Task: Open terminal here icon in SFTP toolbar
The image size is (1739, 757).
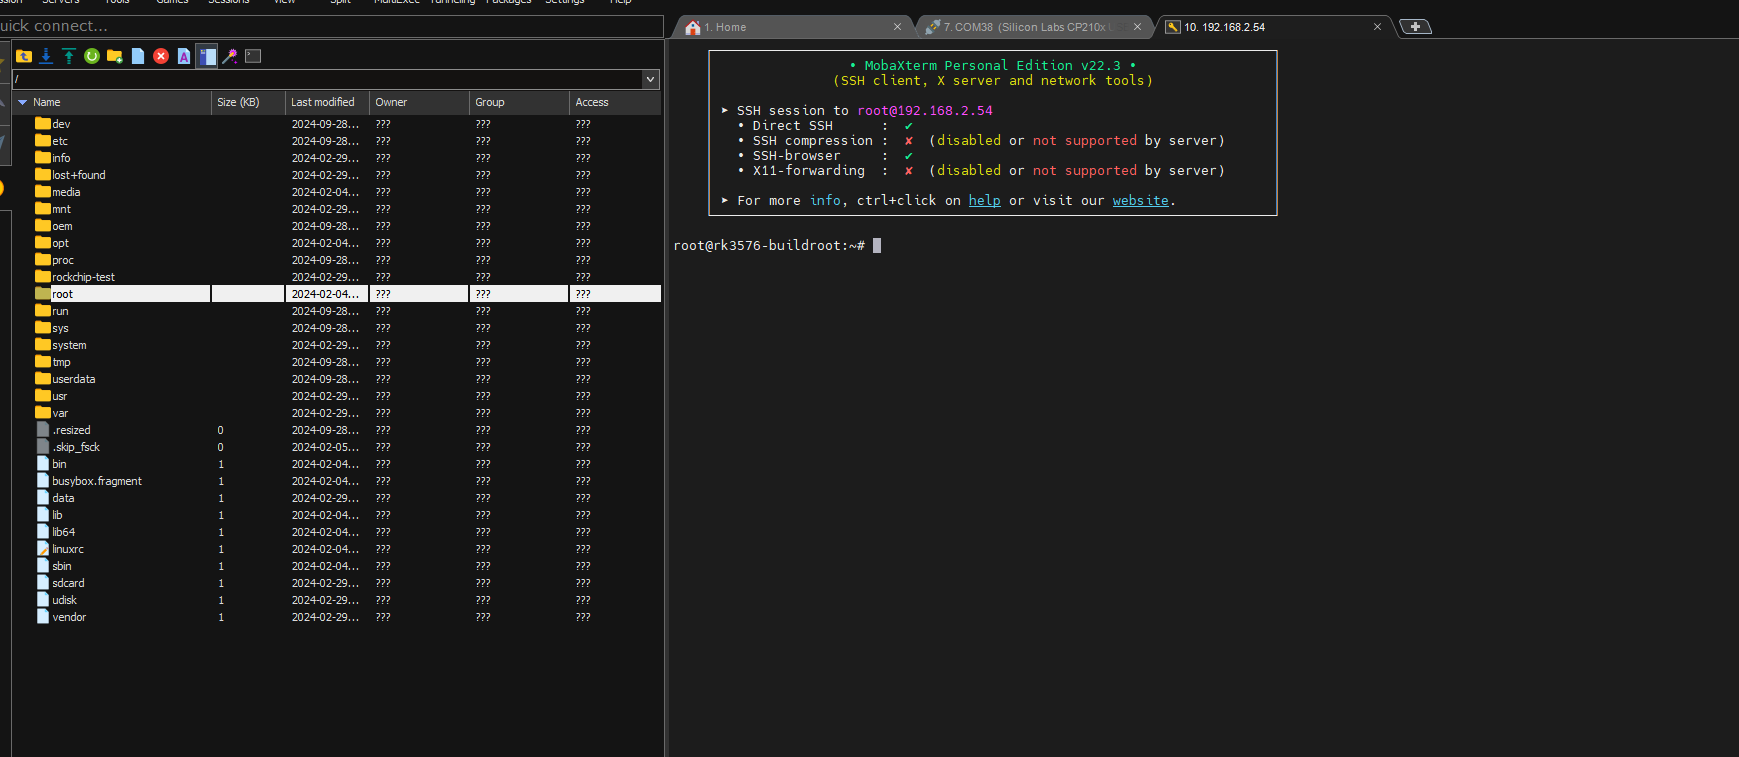Action: point(253,56)
